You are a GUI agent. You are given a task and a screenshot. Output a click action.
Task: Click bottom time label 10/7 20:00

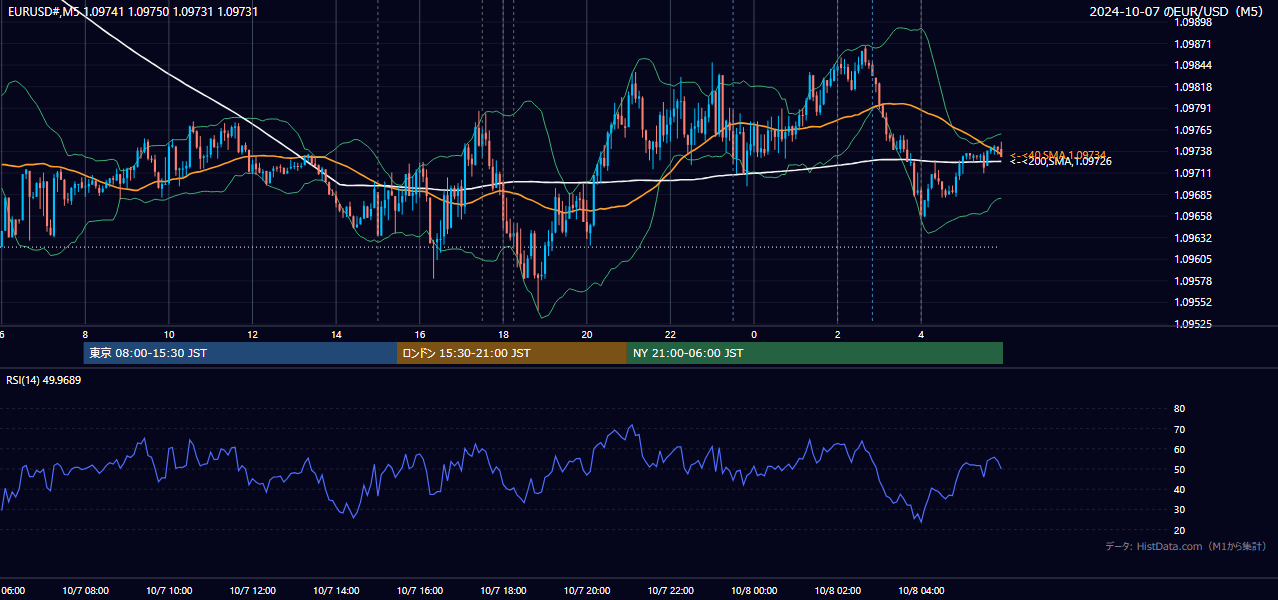pos(586,591)
